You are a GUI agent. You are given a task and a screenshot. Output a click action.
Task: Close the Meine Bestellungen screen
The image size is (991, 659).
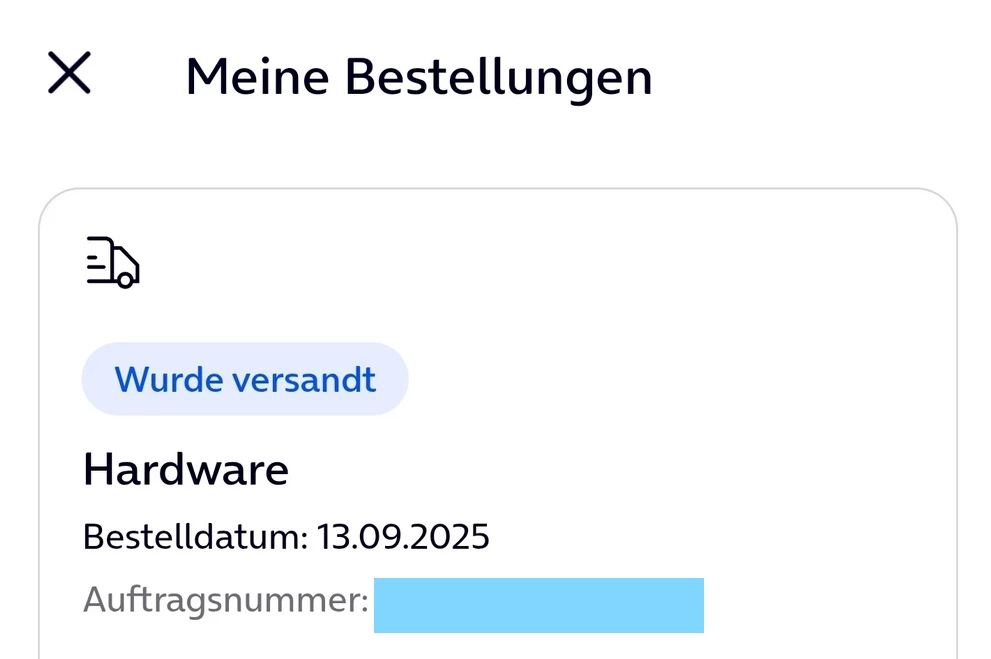(69, 73)
